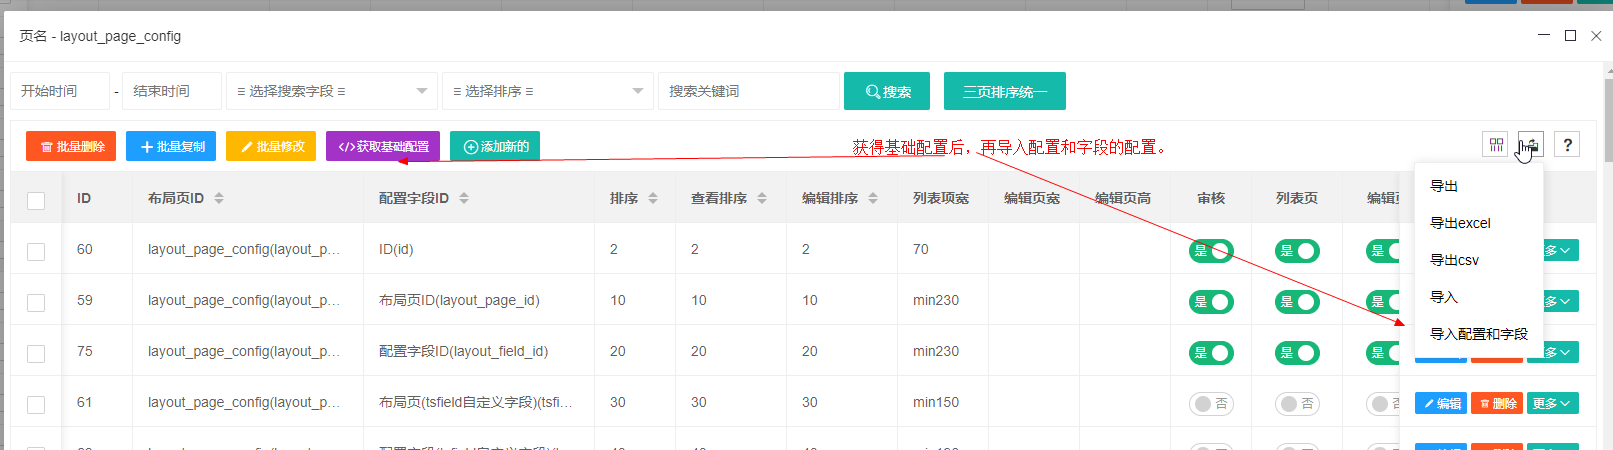Choose 导入配置和字段 menu entry
1613x450 pixels.
pos(1478,334)
